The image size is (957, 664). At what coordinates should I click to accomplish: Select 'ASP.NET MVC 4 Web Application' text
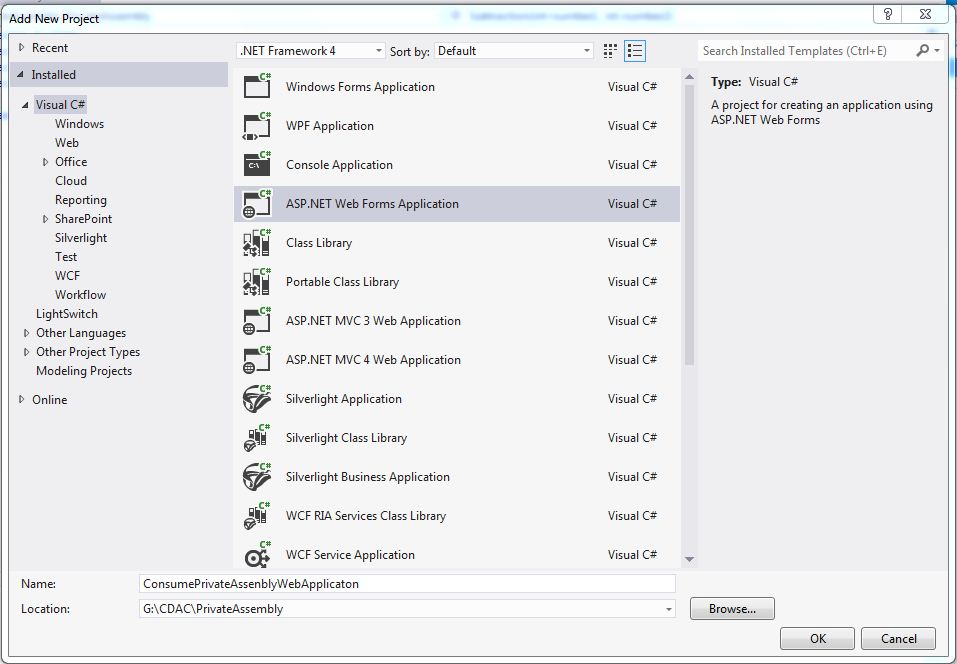point(373,360)
